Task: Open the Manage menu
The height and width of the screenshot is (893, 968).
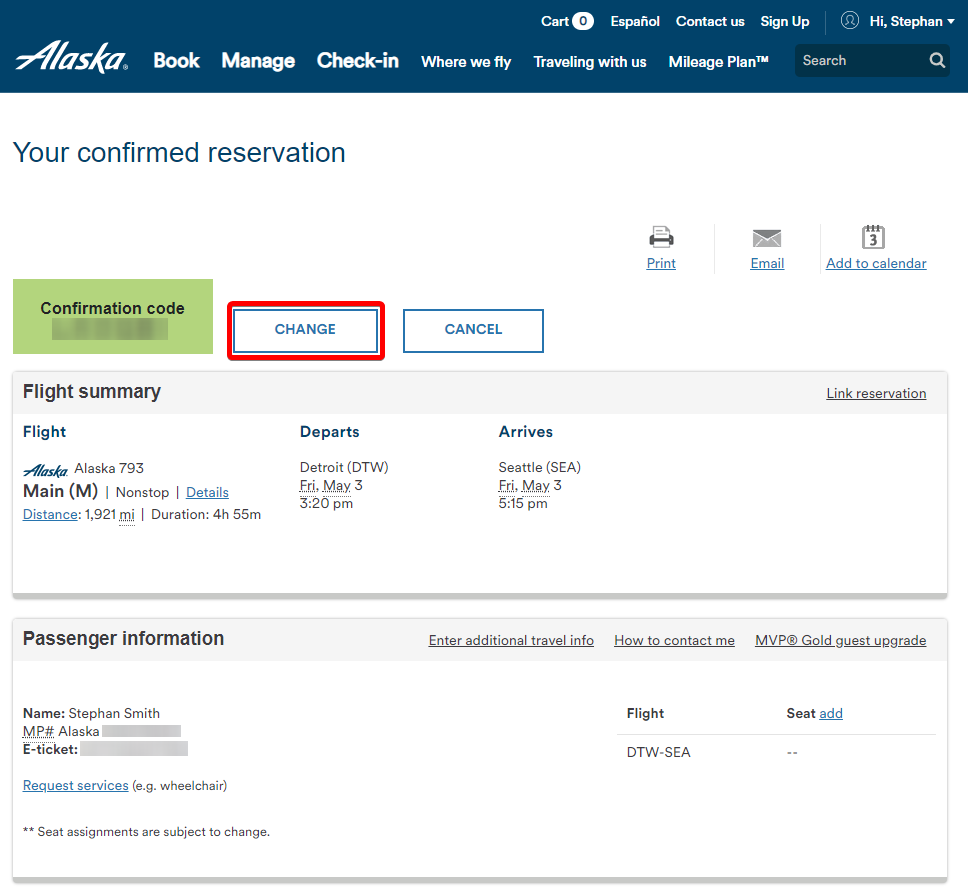Action: tap(258, 60)
